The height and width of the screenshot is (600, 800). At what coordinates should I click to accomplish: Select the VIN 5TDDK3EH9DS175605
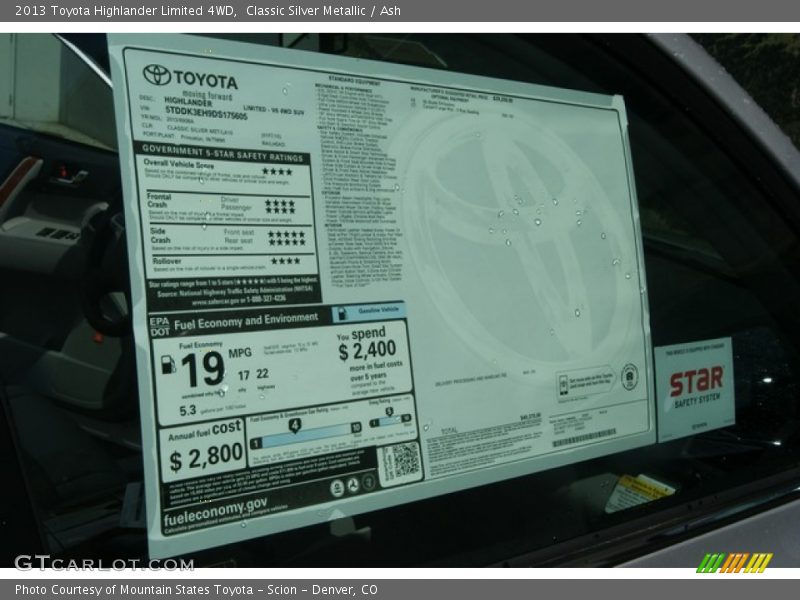[206, 113]
